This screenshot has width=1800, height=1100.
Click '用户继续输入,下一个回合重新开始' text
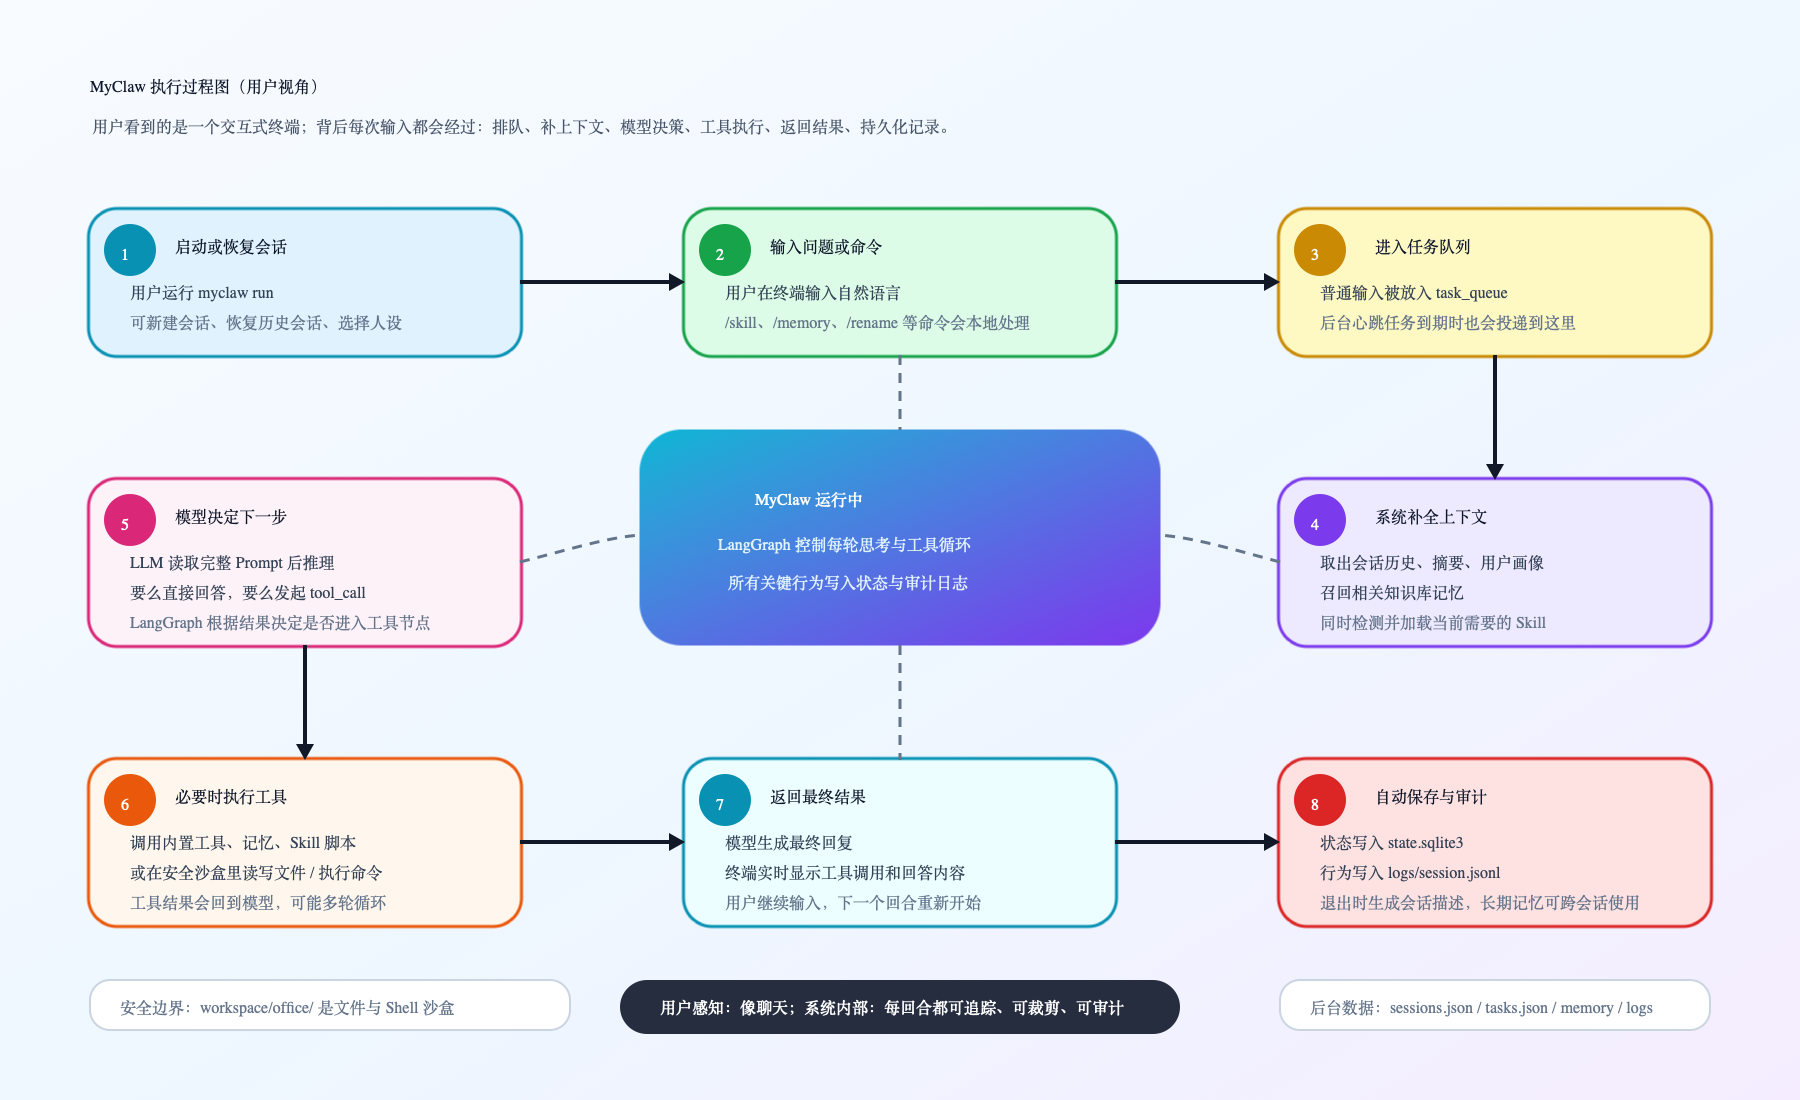(x=853, y=903)
